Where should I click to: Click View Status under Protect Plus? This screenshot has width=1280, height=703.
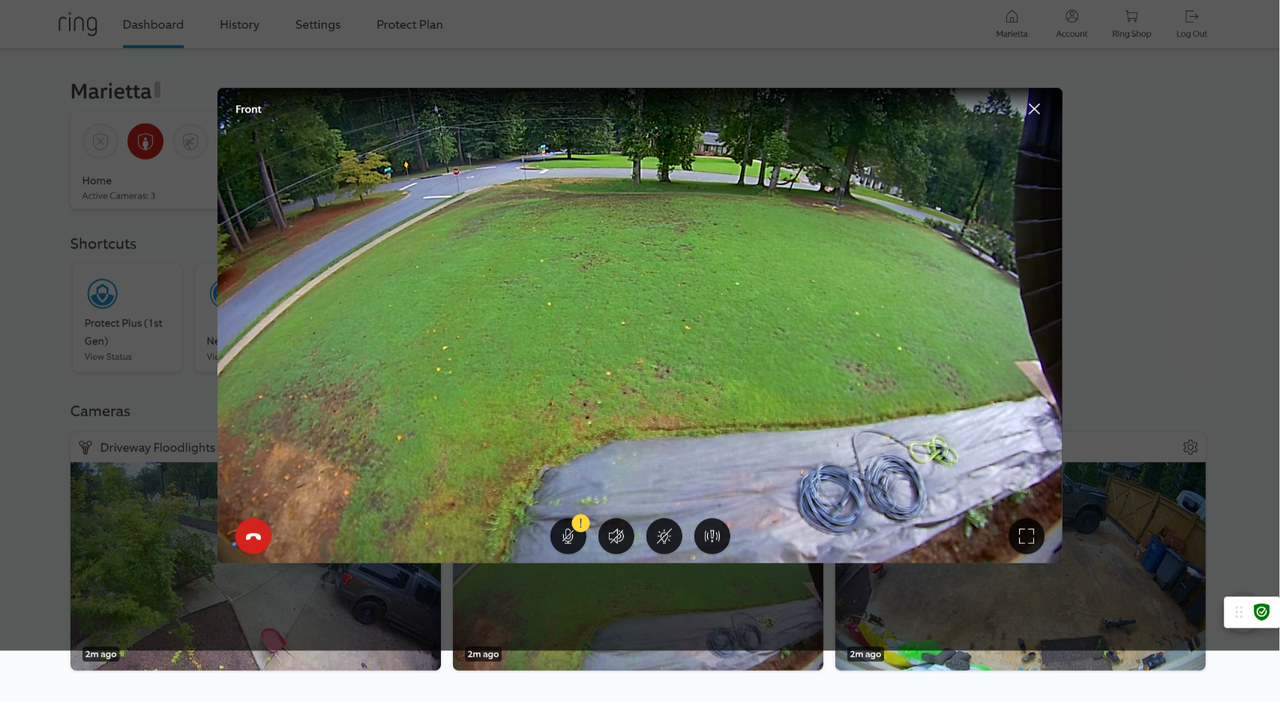point(108,357)
